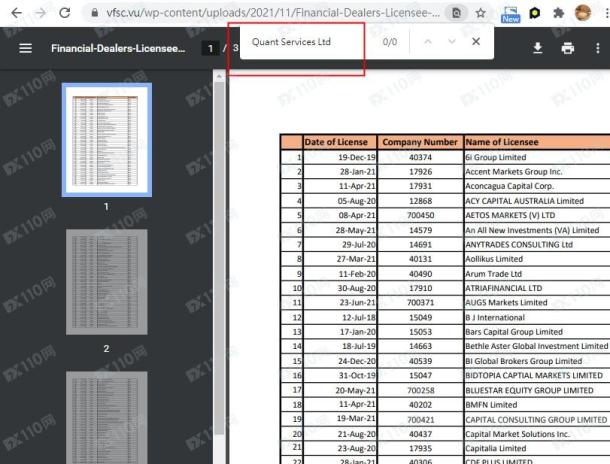Viewport: 610px width, 464px height.
Task: Click the '0/0' search match count
Action: tap(390, 42)
